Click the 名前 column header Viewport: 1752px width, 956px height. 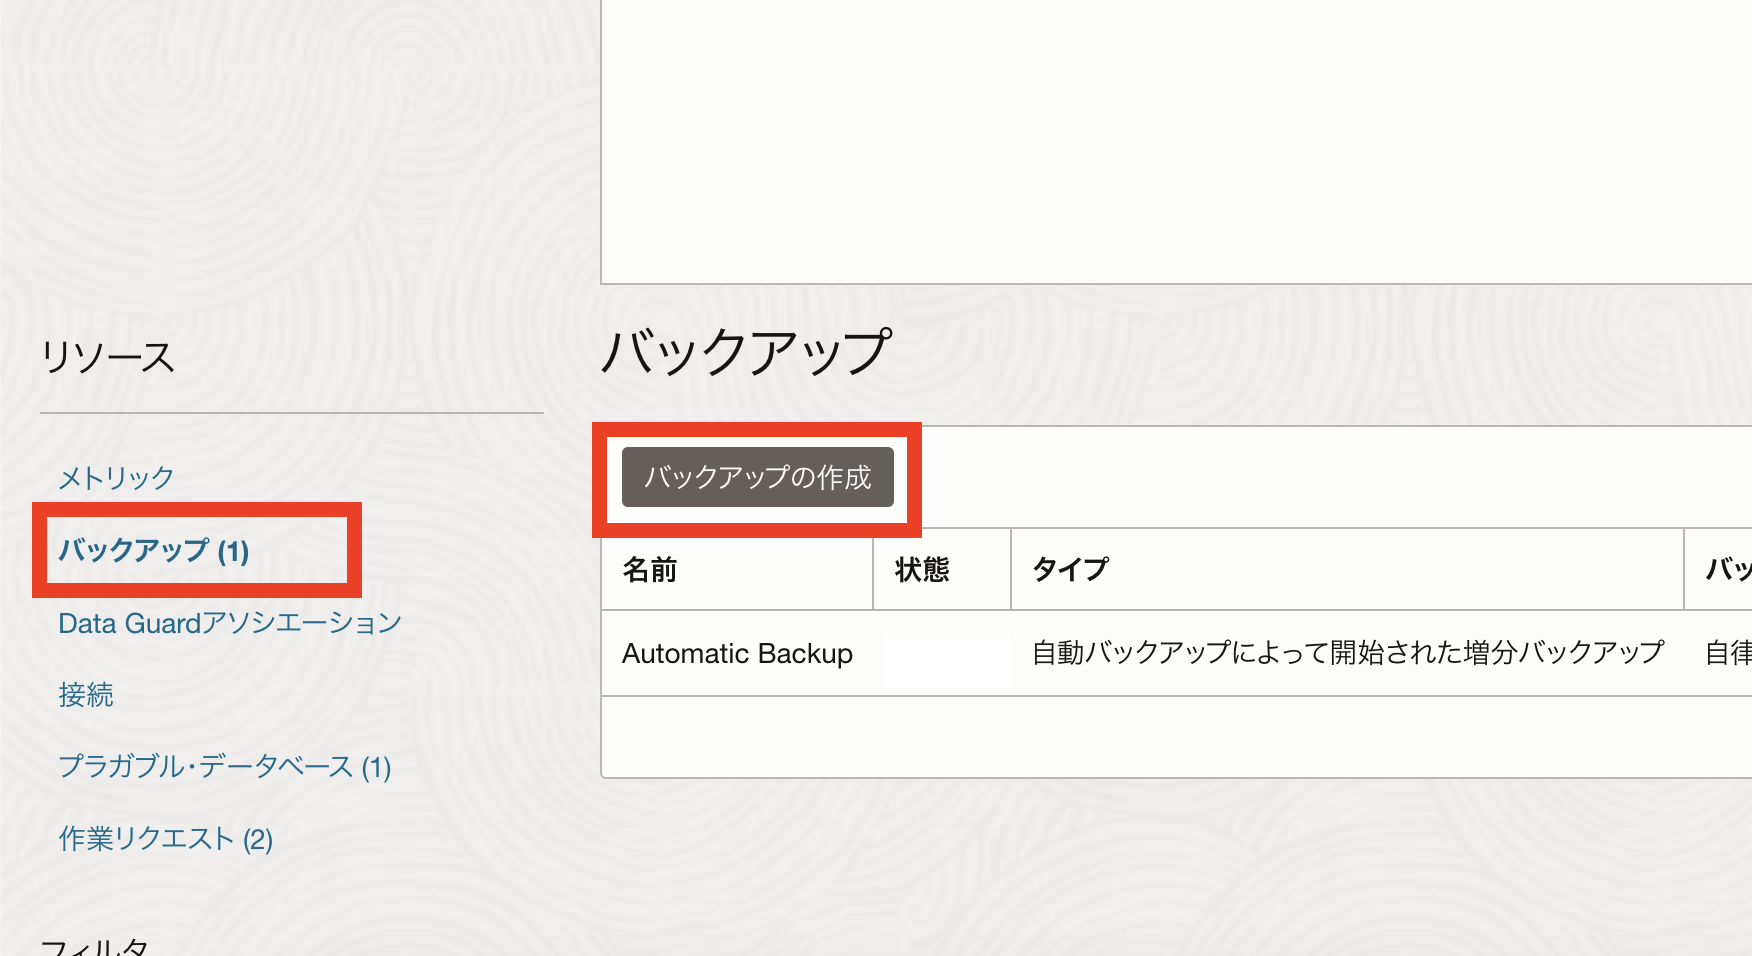(650, 570)
